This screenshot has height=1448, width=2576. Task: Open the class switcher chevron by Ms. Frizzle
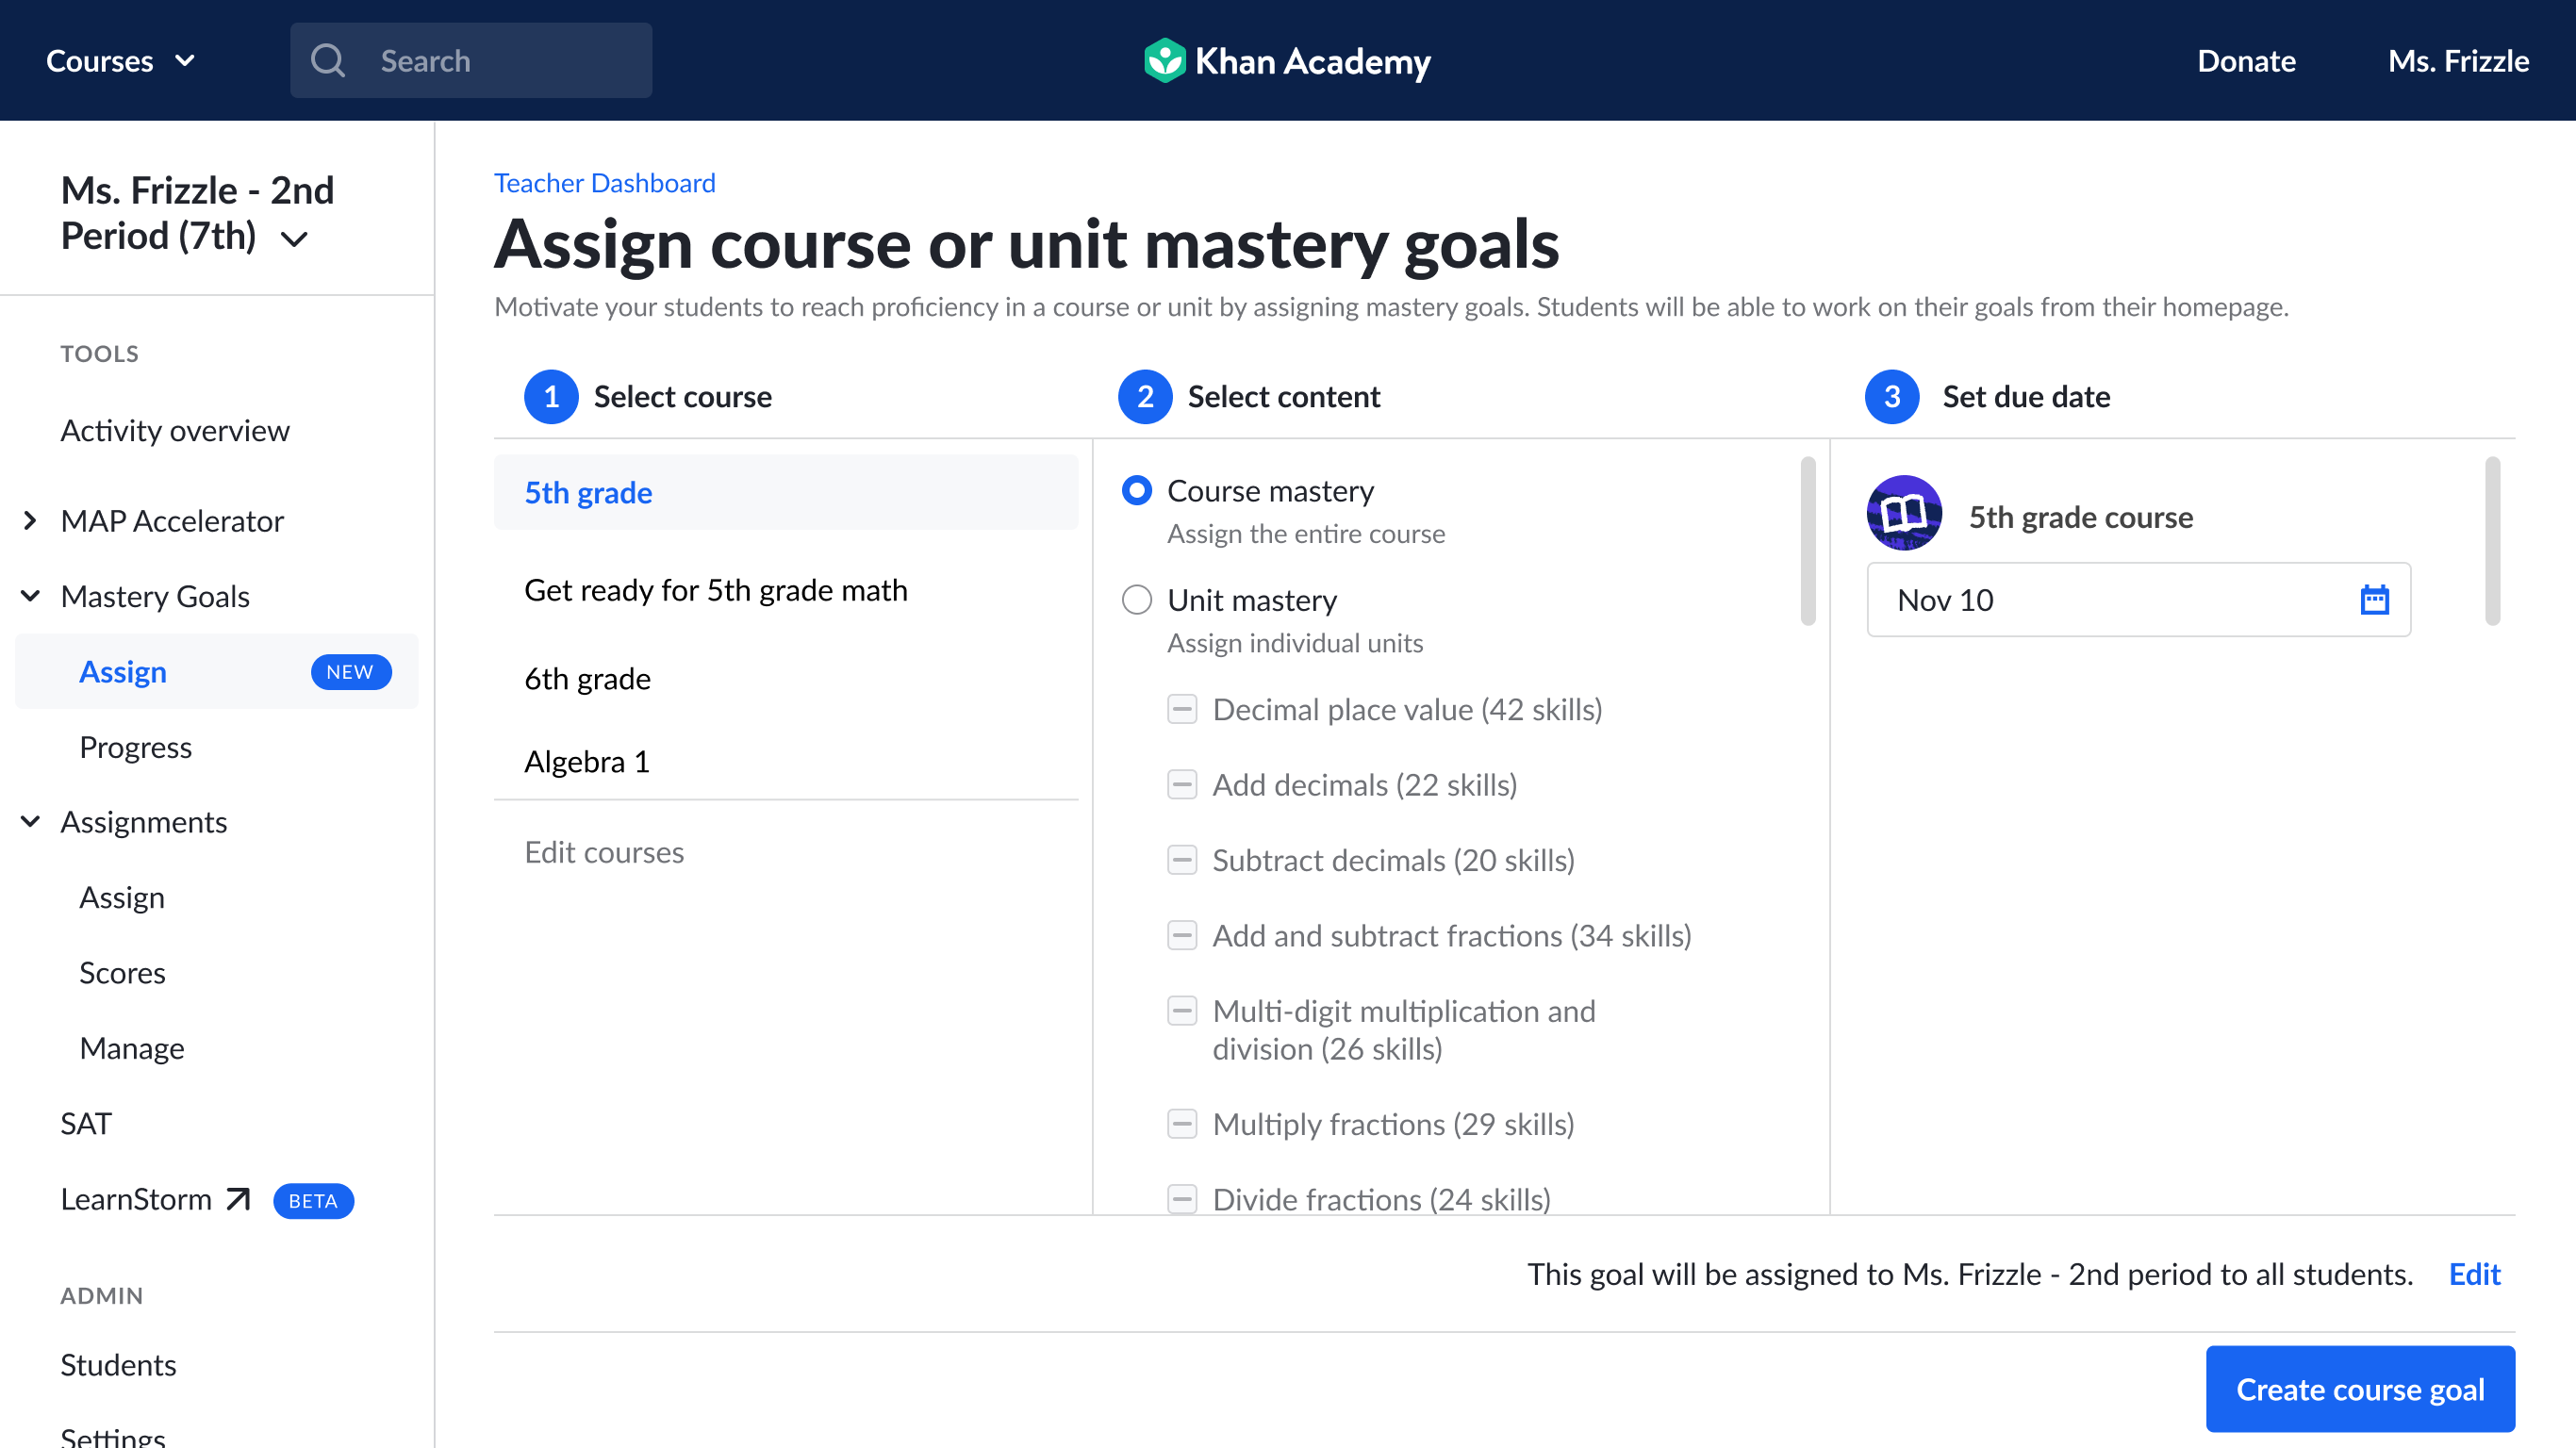[294, 239]
